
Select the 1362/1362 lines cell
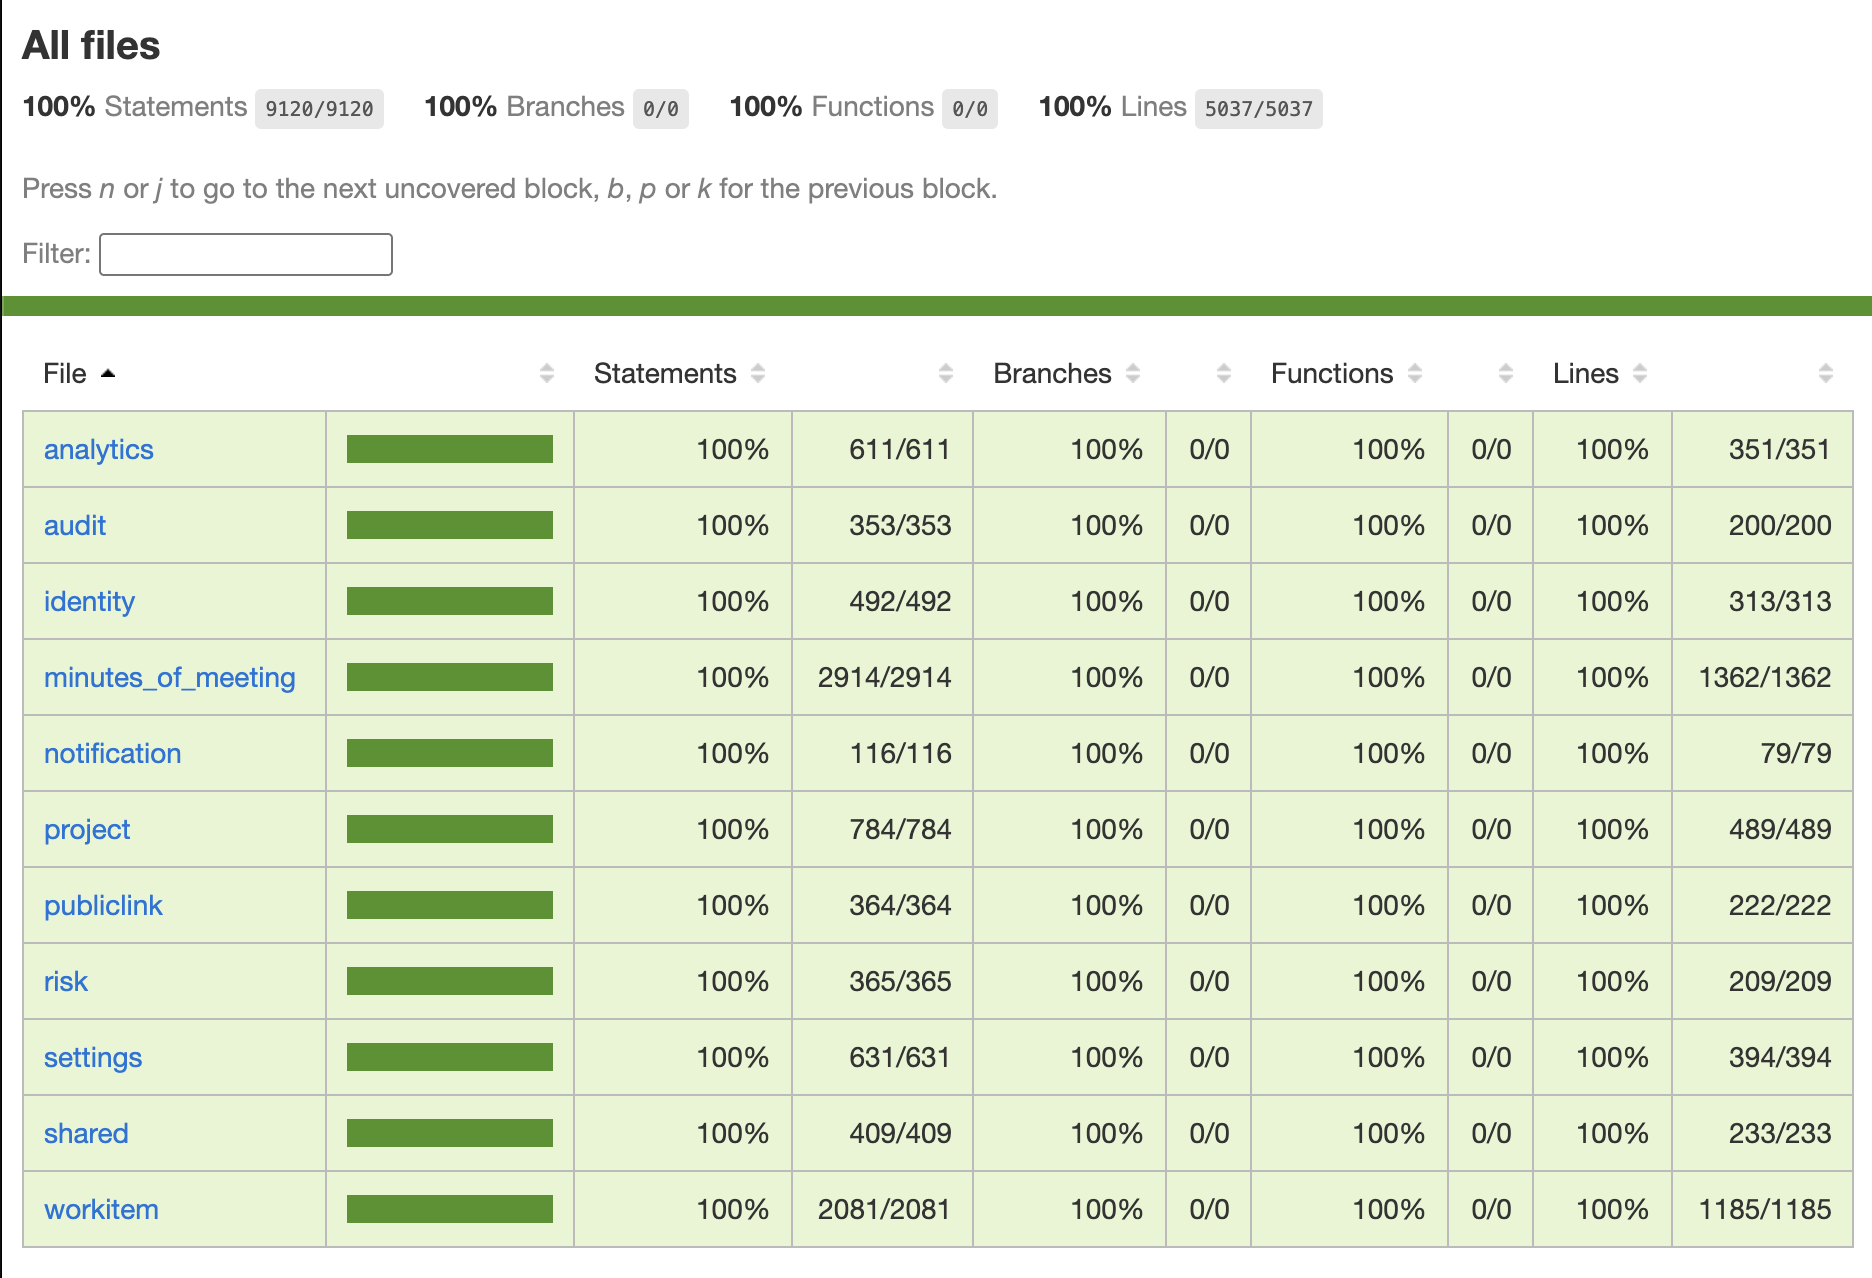[x=1763, y=678]
